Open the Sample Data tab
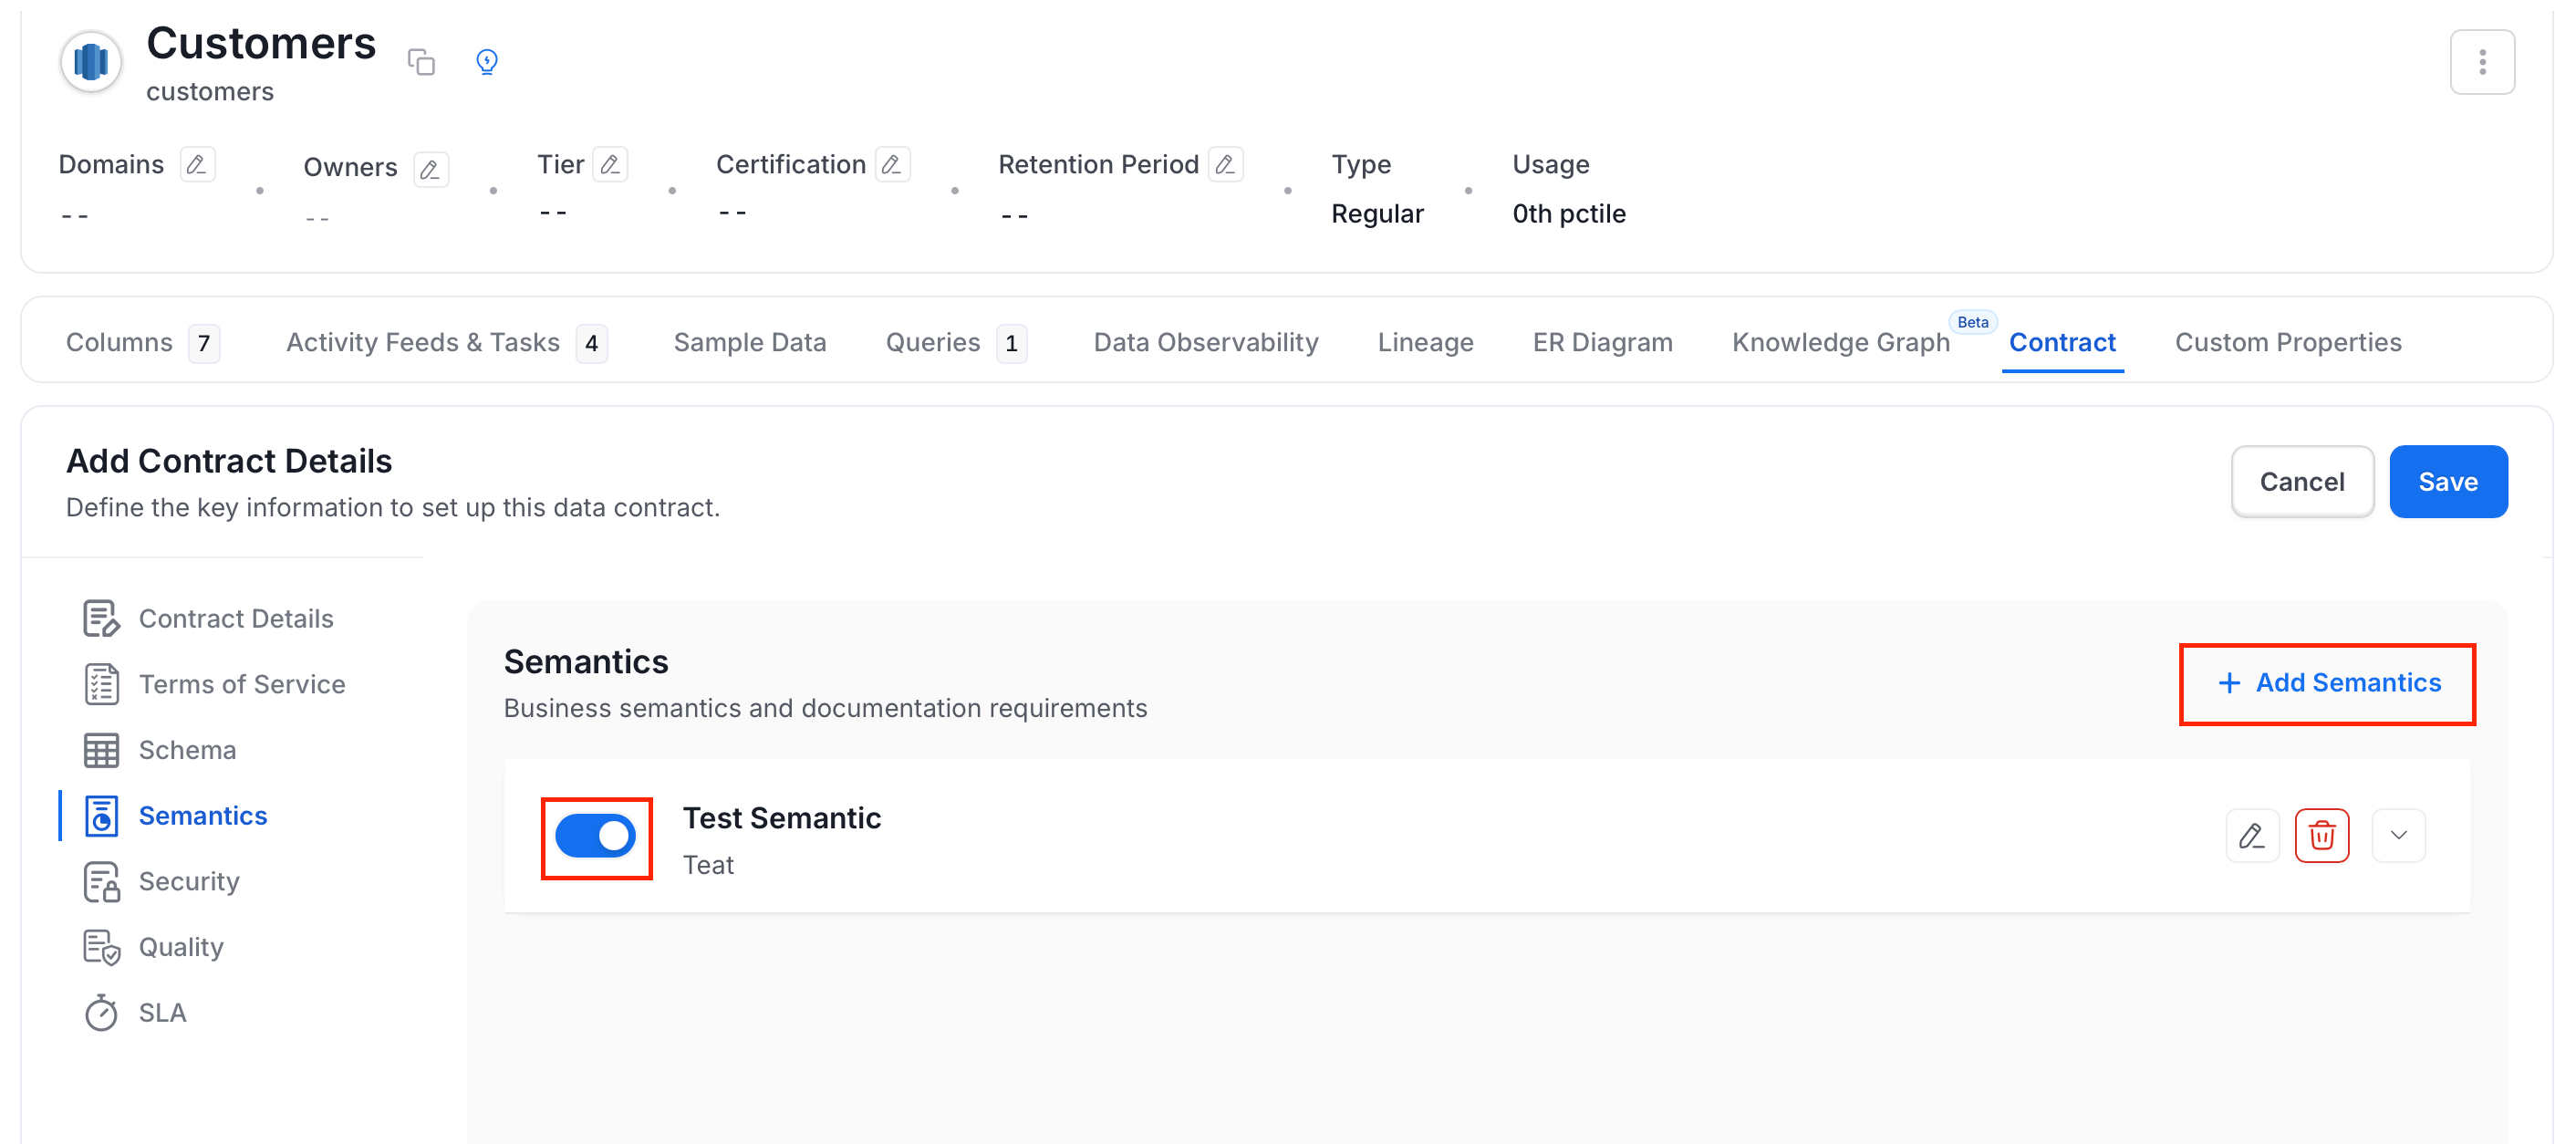Viewport: 2576px width, 1144px height. coord(750,343)
